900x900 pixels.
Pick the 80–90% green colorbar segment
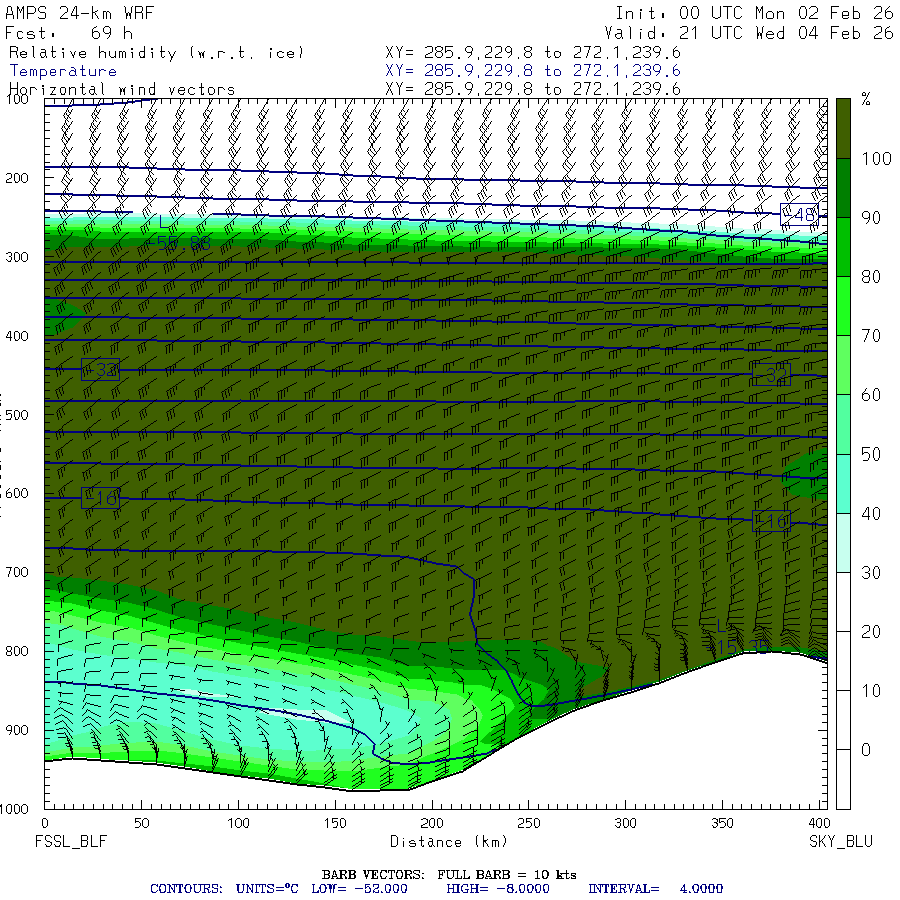(843, 247)
